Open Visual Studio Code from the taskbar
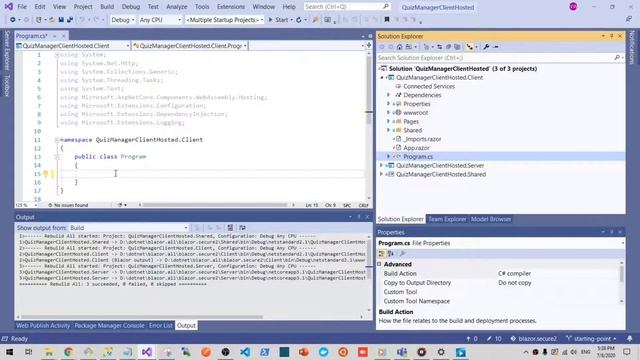Screen dimensions: 640x360 pyautogui.click(x=245, y=352)
